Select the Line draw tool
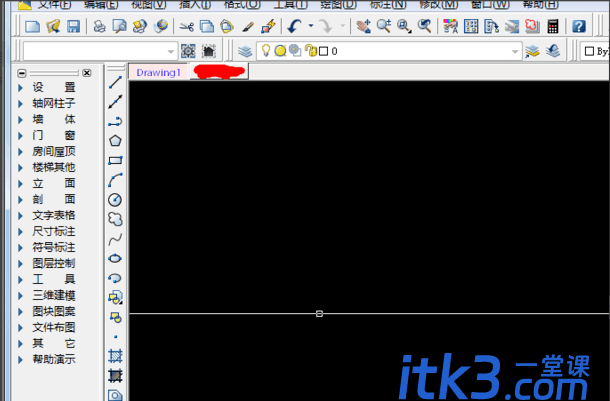Image resolution: width=610 pixels, height=401 pixels. tap(115, 82)
